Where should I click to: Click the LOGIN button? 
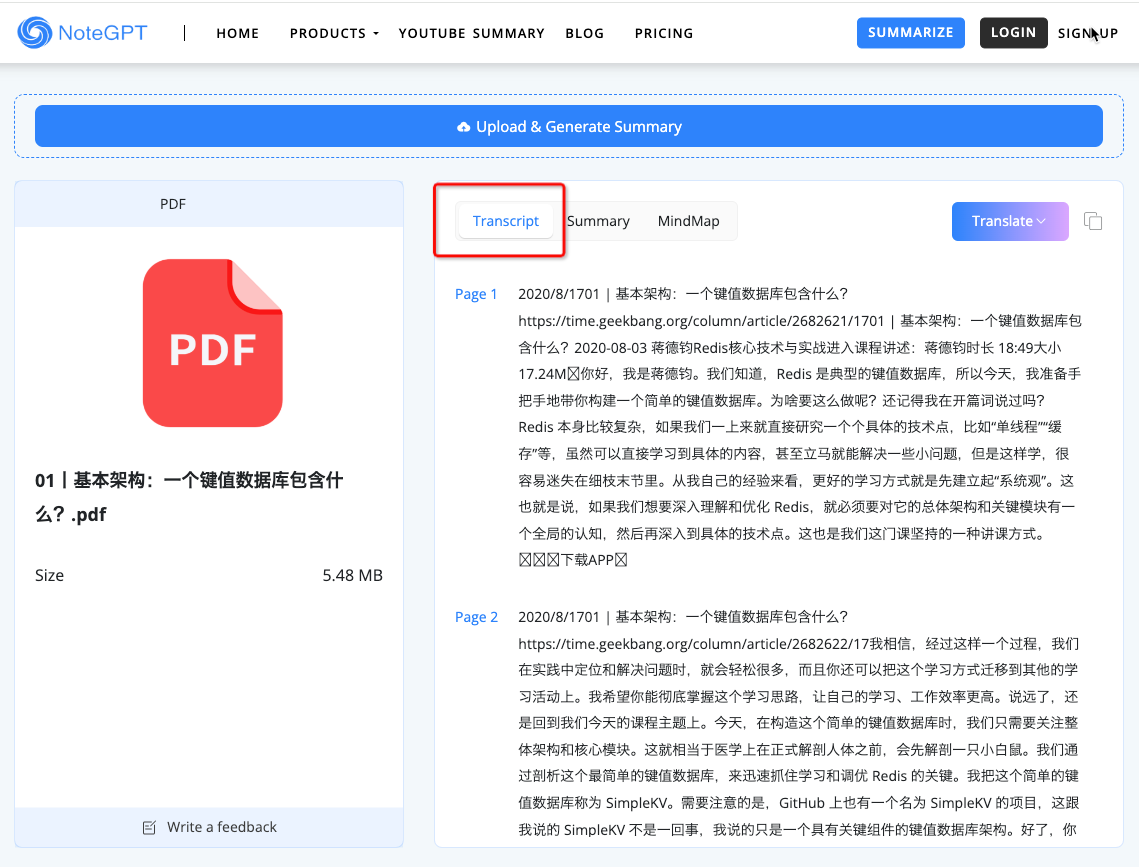coord(1013,33)
